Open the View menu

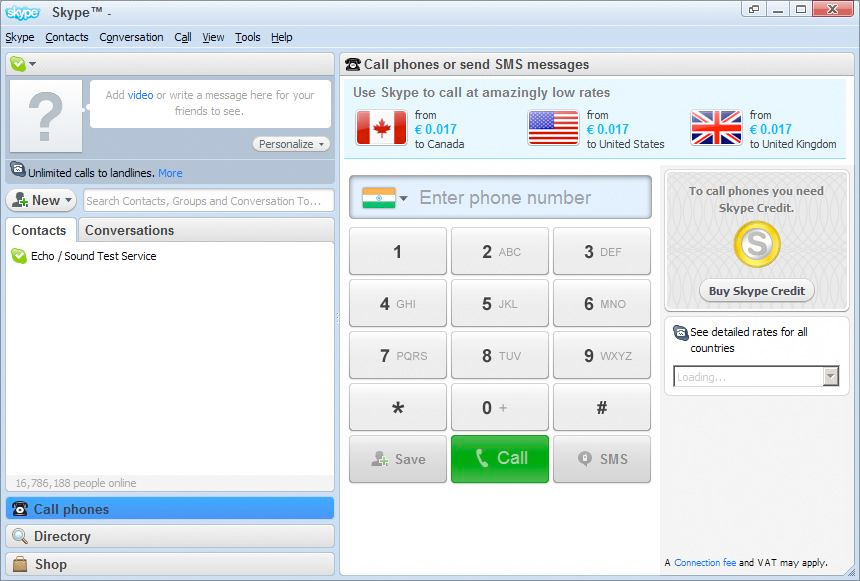pos(213,37)
